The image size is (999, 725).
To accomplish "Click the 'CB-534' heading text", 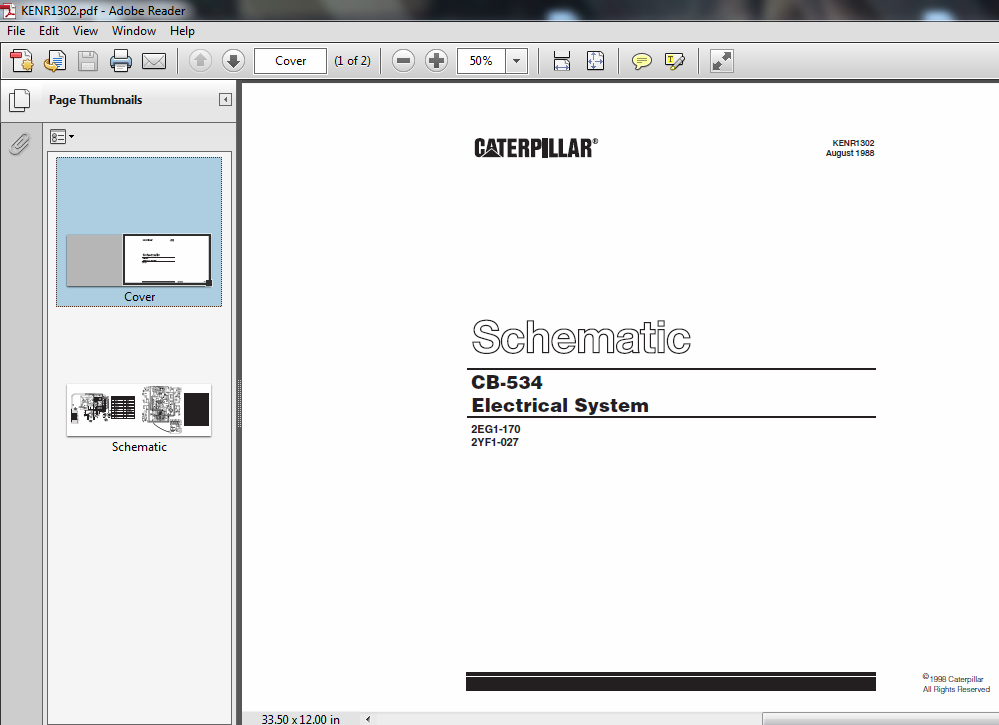I will tap(507, 382).
